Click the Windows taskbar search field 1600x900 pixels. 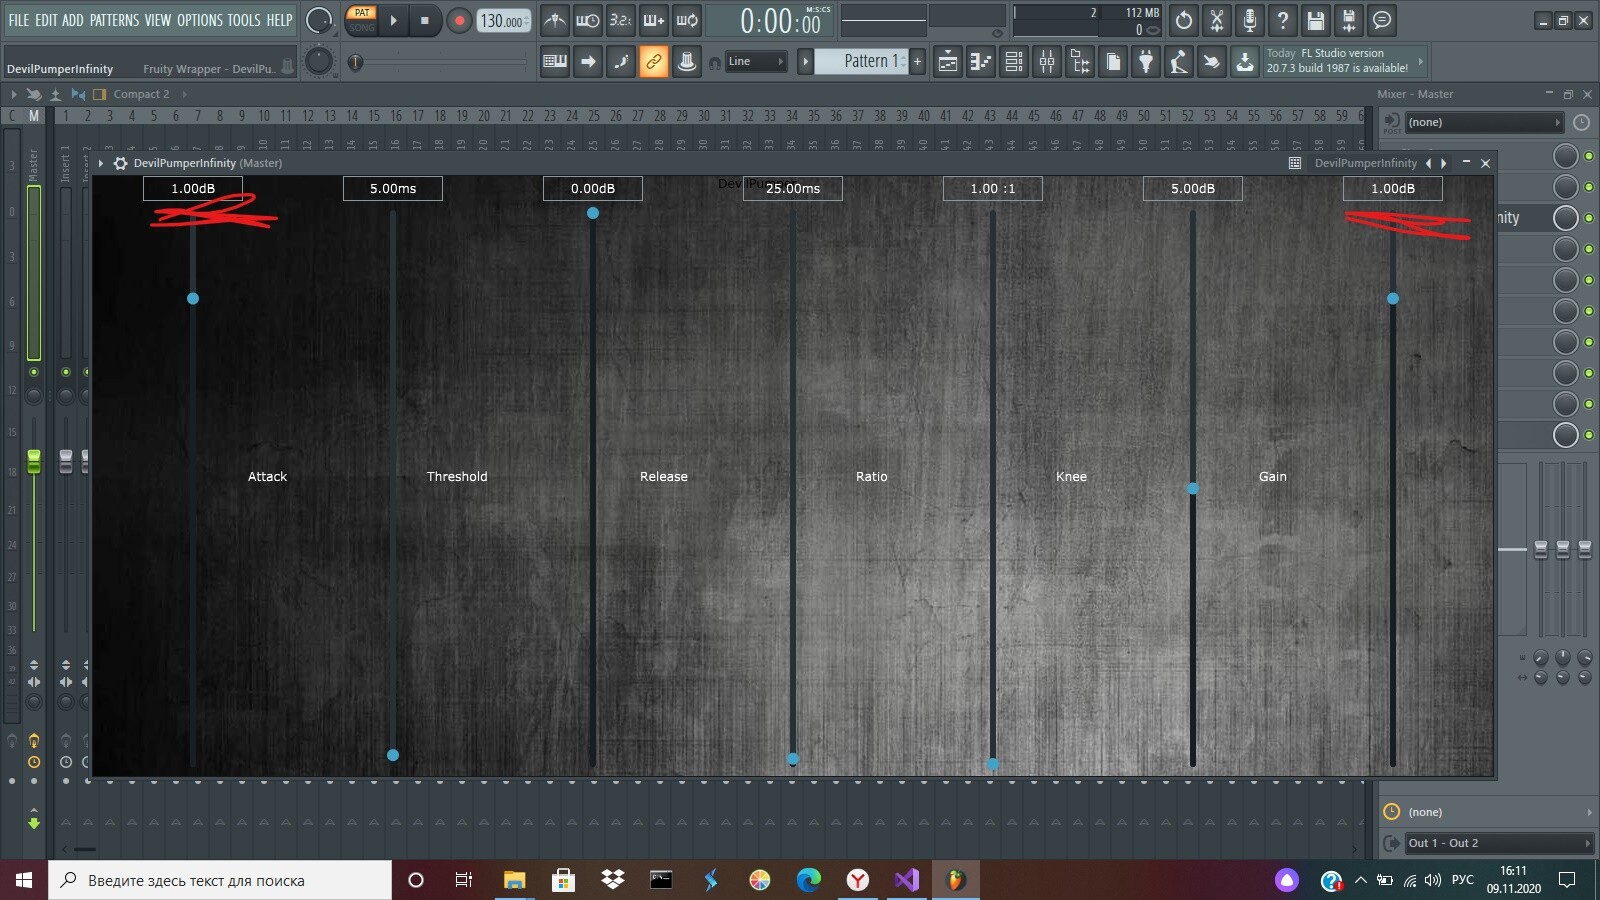(220, 880)
